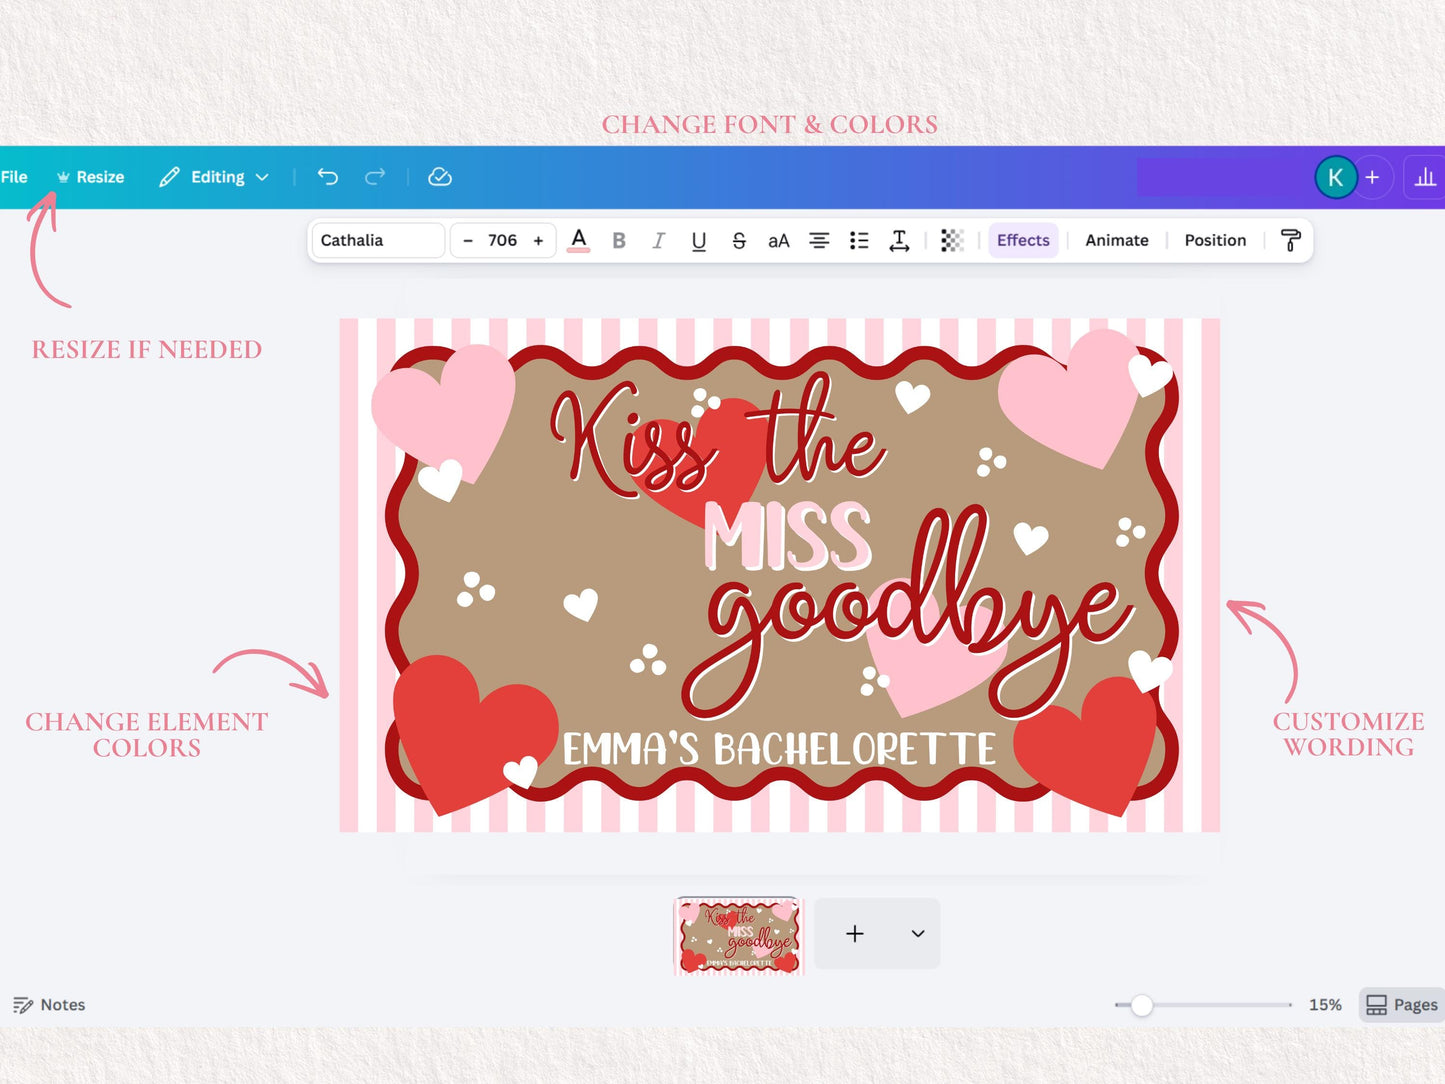1445x1084 pixels.
Task: Open the Position panel
Action: click(1215, 240)
